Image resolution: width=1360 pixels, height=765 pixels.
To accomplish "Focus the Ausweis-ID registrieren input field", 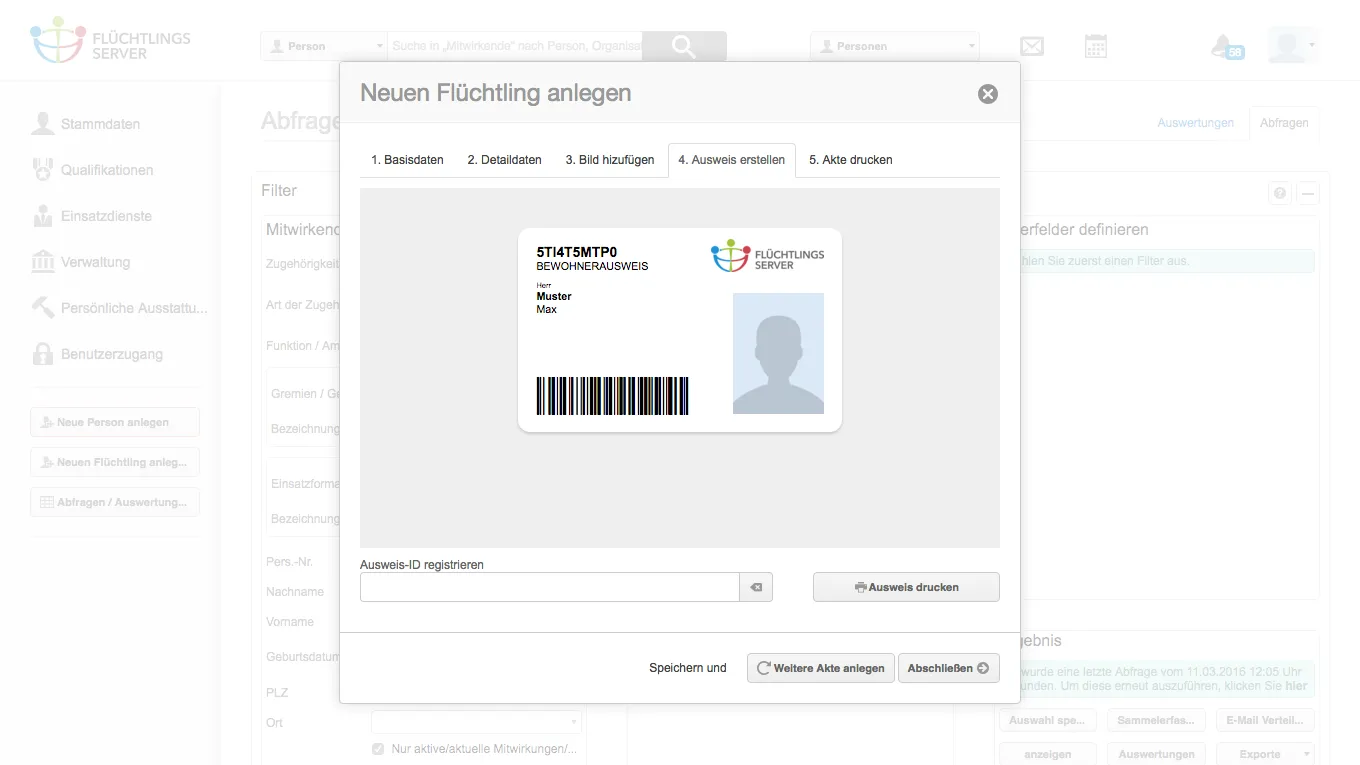I will (x=550, y=587).
